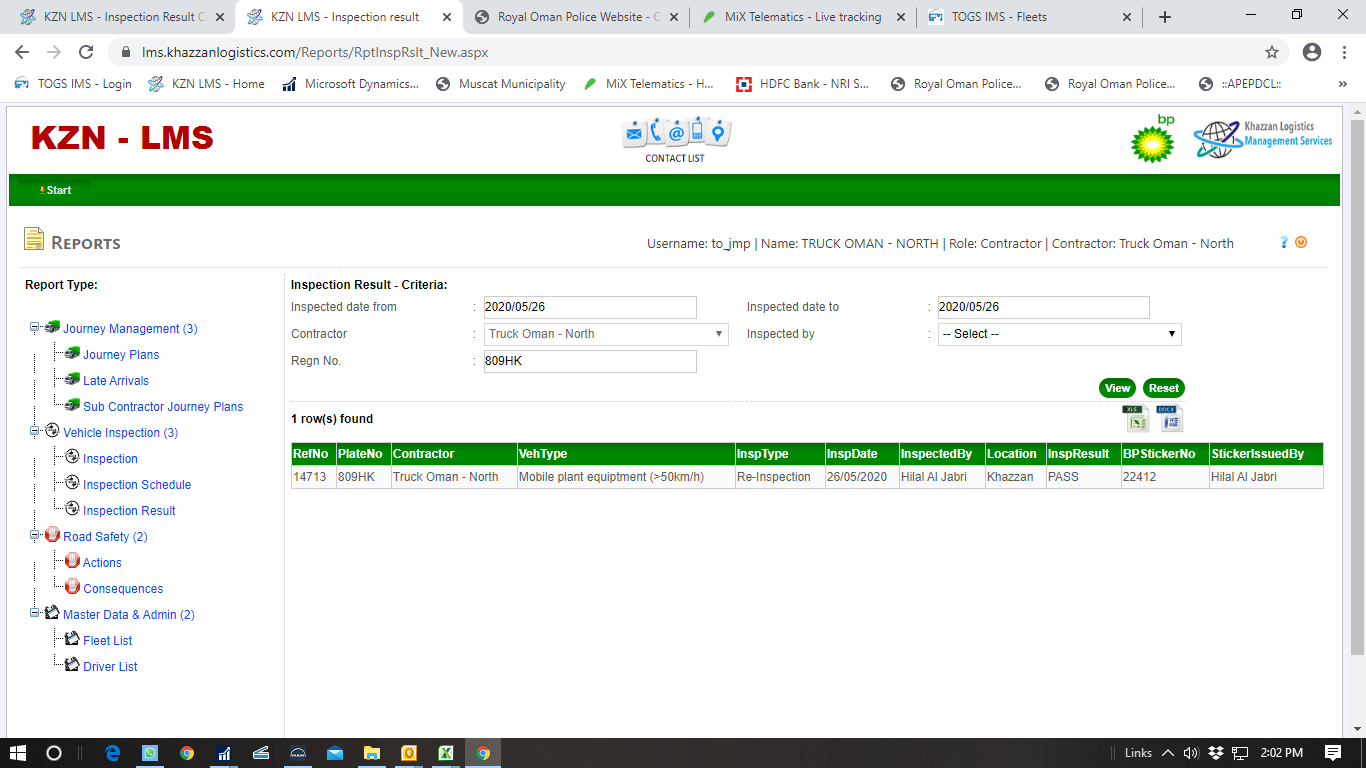The height and width of the screenshot is (768, 1366).
Task: Click the blue help question mark icon
Action: click(1284, 242)
